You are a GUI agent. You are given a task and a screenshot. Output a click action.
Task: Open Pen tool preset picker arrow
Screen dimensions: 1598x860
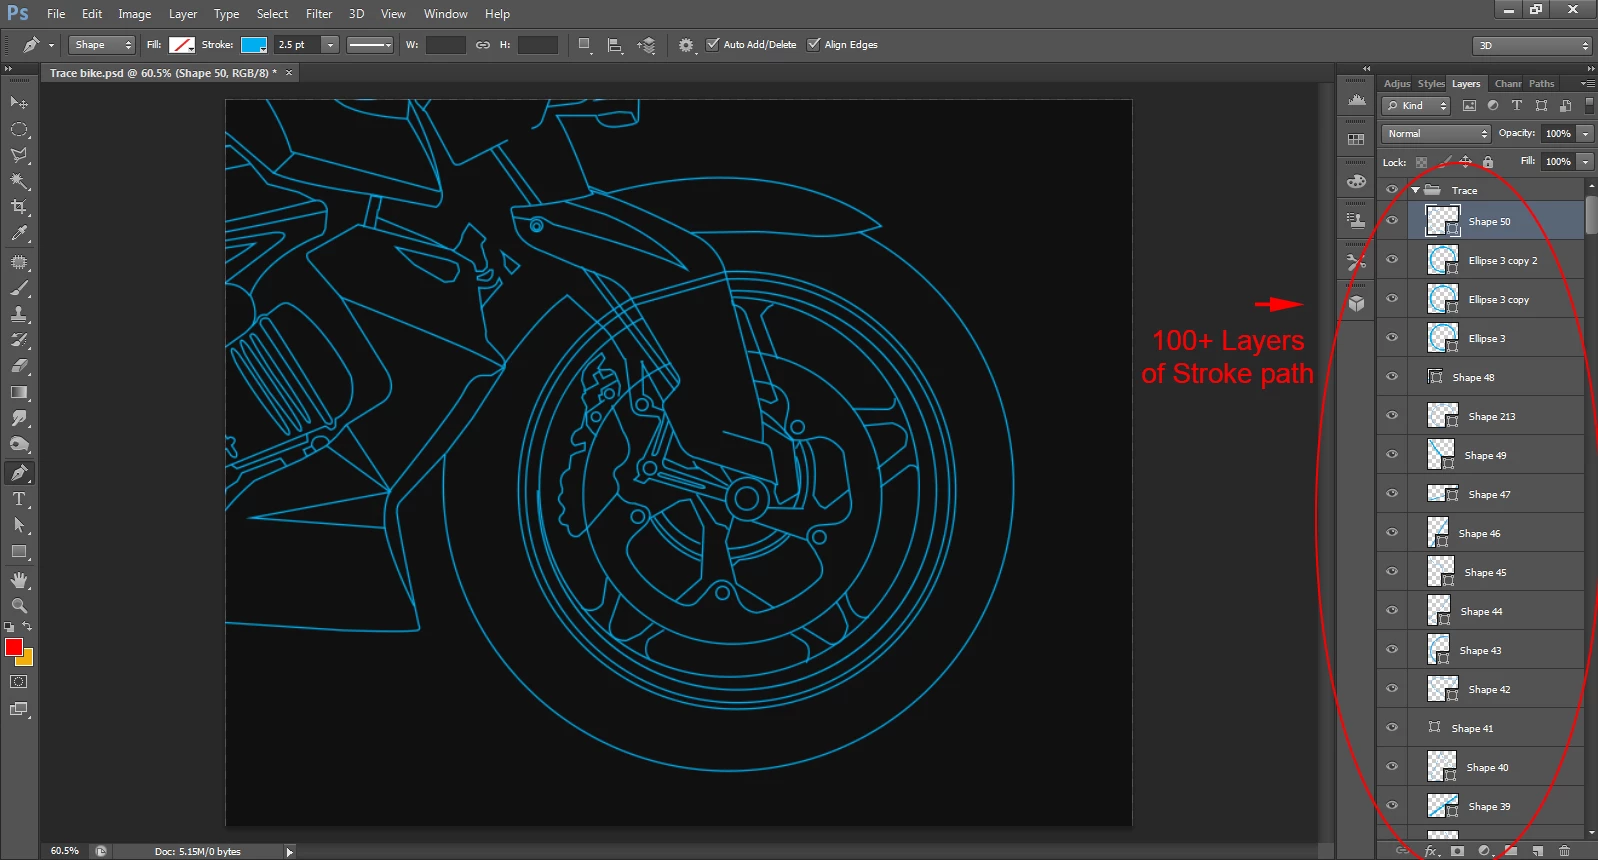tap(51, 46)
